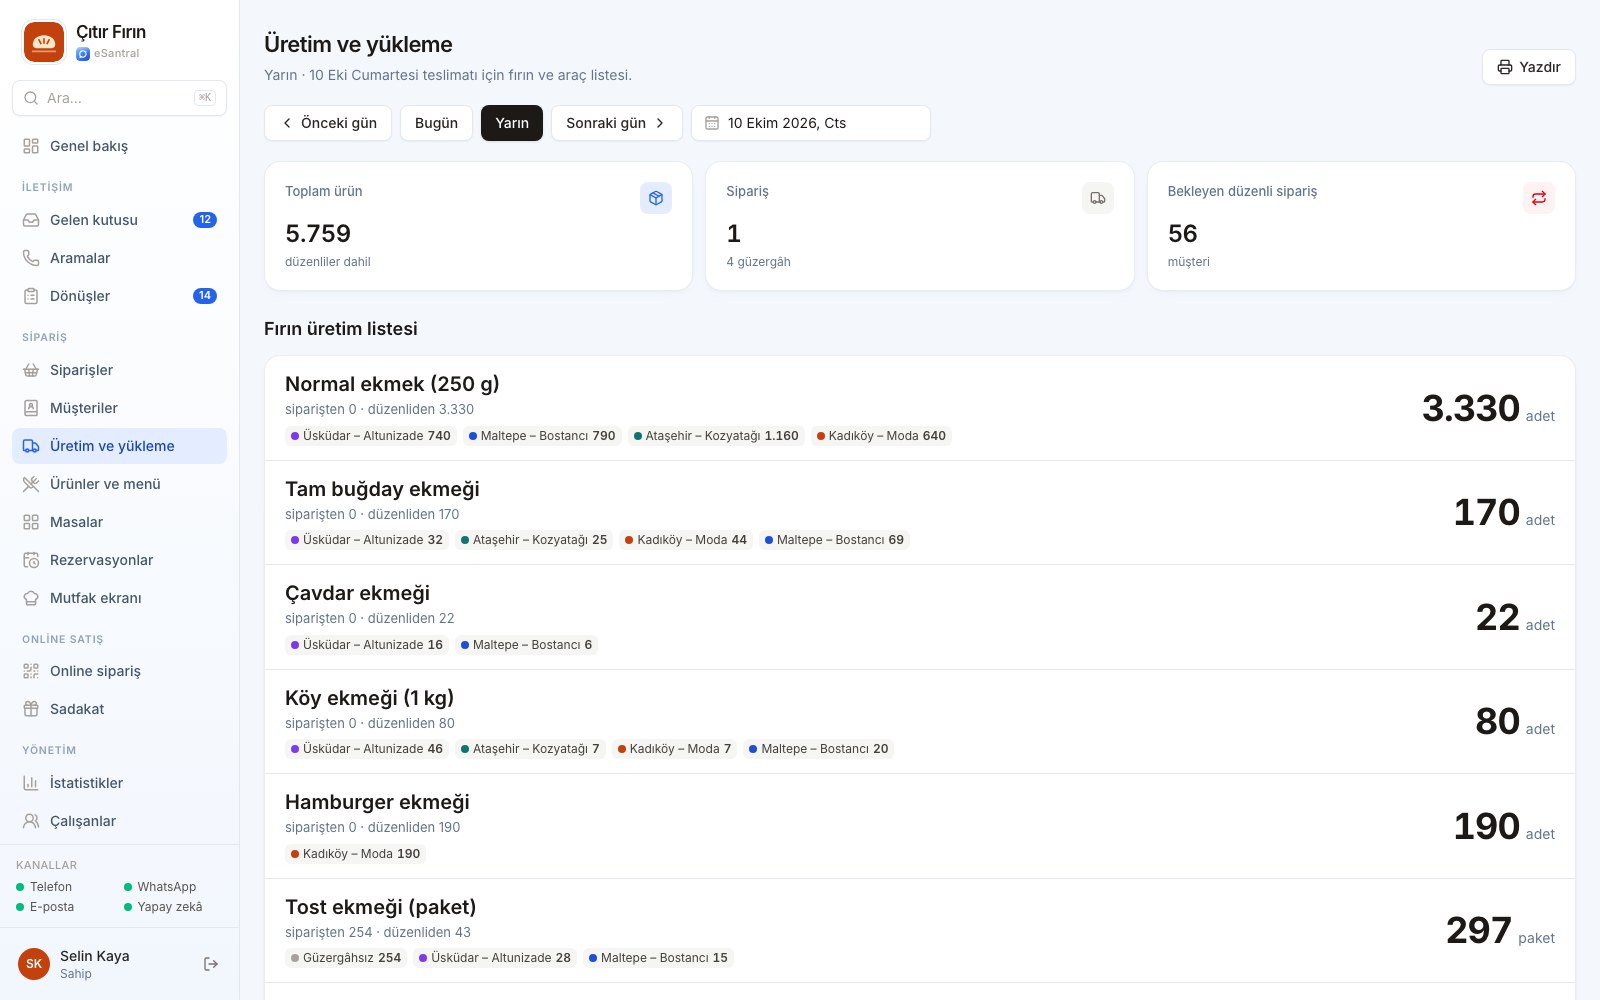Click the 3.330 adet total
This screenshot has width=1600, height=1000.
[1488, 408]
